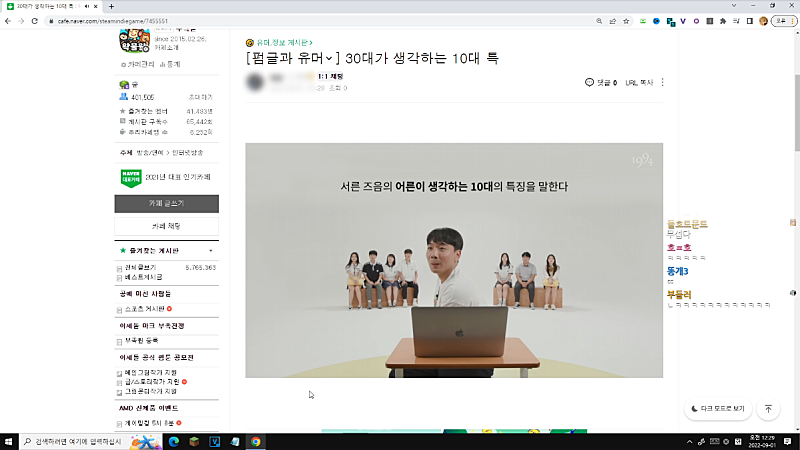Expand the post category dropdown arrow

(x=329, y=59)
